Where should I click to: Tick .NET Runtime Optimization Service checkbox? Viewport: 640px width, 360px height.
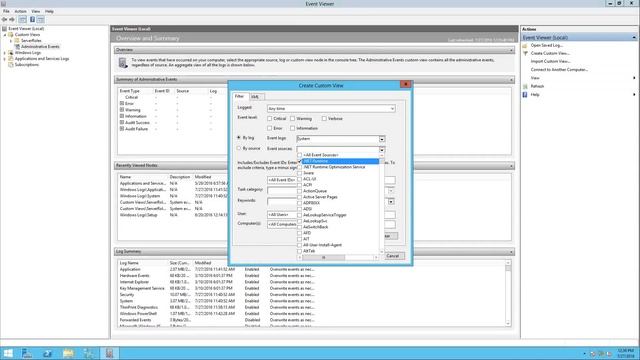(300, 167)
